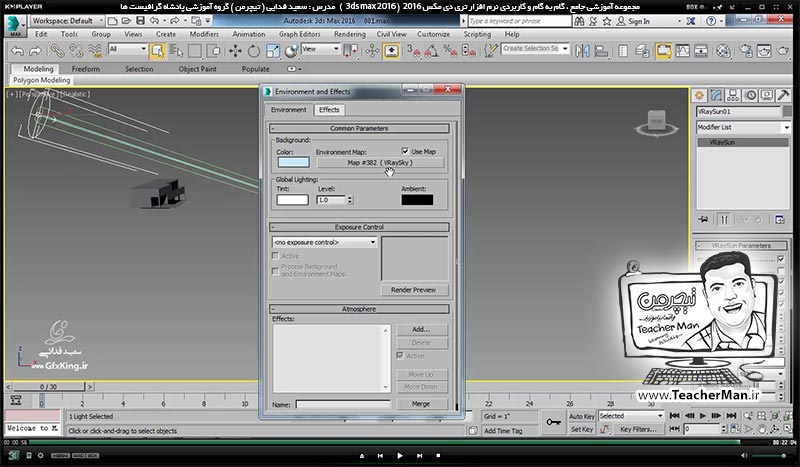Activate the Select Object tool
This screenshot has height=467, width=800.
[158, 51]
